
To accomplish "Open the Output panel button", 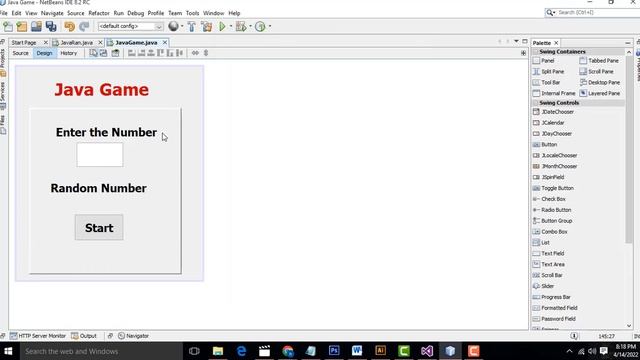I will [84, 336].
